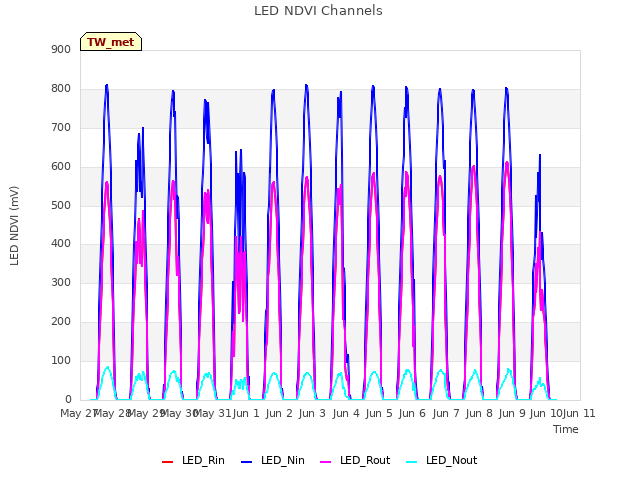The width and height of the screenshot is (640, 480).
Task: Click the Jun 9 x-axis label
Action: click(512, 413)
